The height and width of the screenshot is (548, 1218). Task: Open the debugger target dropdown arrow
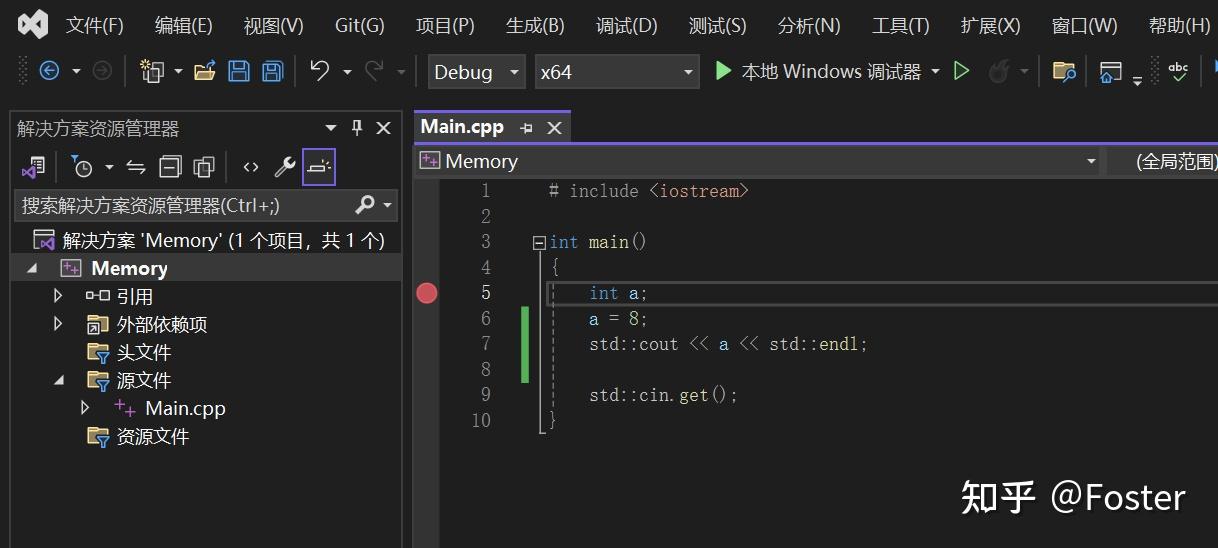[935, 71]
